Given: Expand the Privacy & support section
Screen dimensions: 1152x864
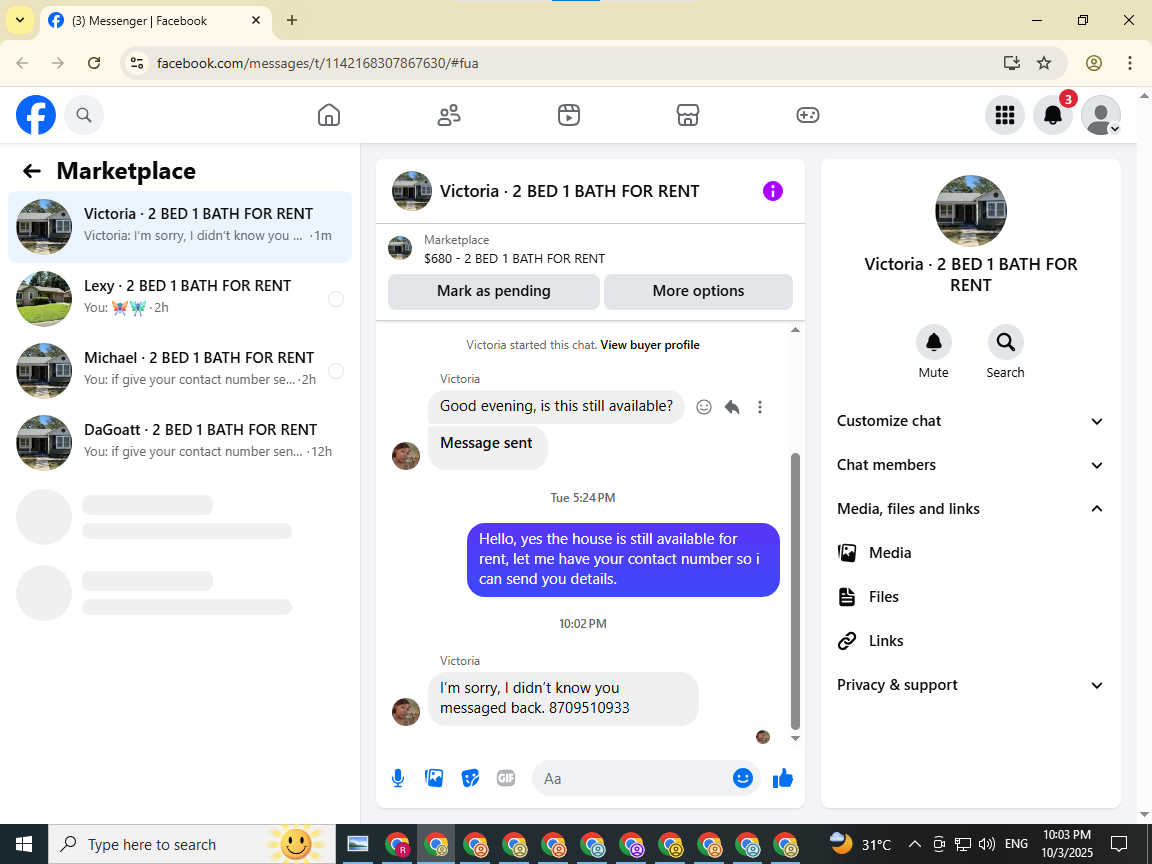Looking at the screenshot, I should click(970, 685).
